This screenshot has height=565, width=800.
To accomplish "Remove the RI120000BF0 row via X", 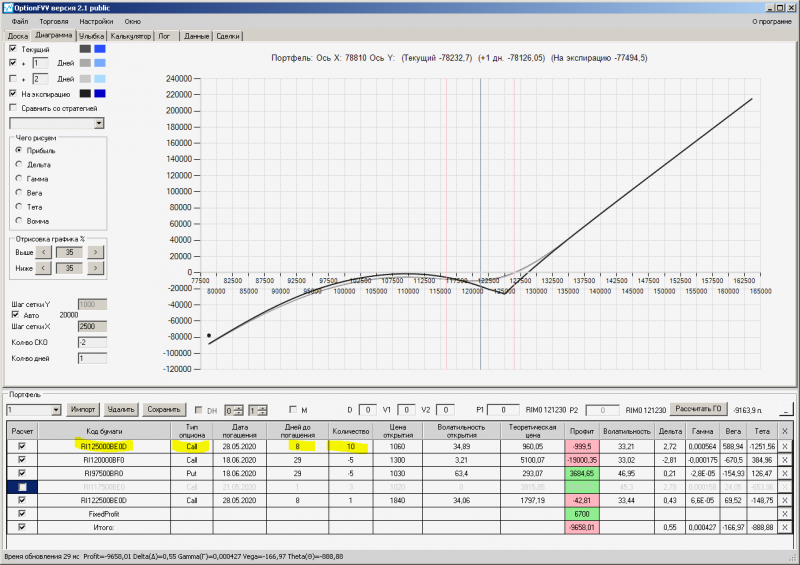I will (785, 460).
